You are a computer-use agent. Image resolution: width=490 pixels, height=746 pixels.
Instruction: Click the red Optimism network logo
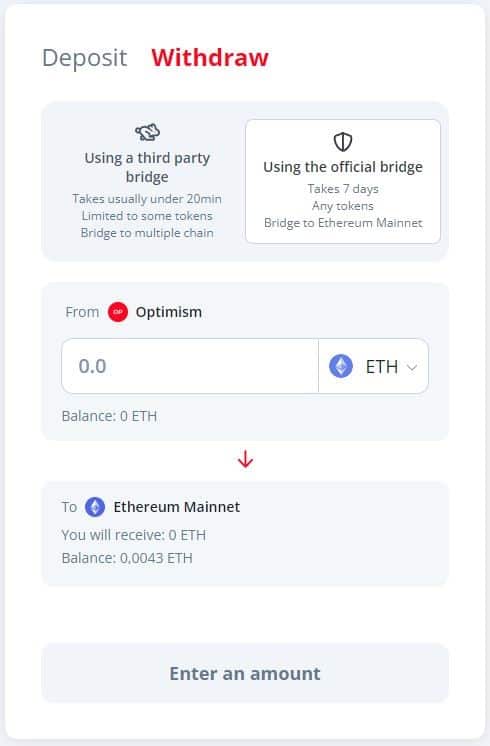tap(118, 312)
